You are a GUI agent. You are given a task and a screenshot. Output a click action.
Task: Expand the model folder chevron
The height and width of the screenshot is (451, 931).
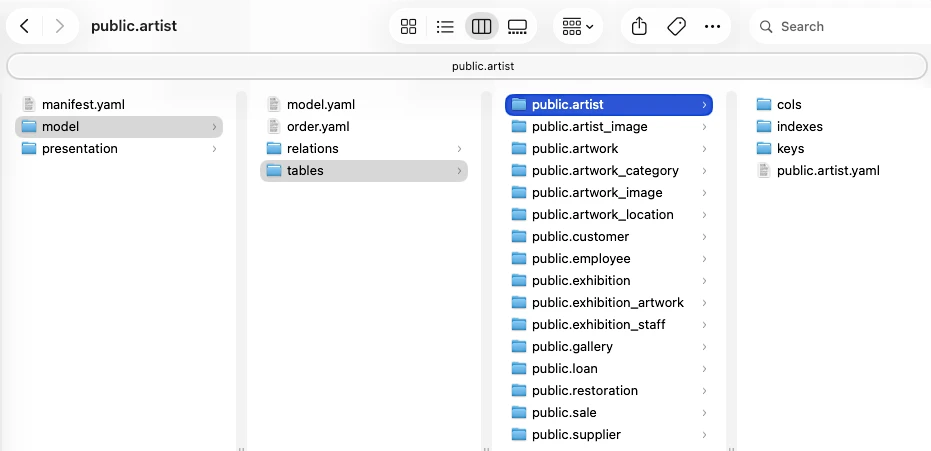214,126
